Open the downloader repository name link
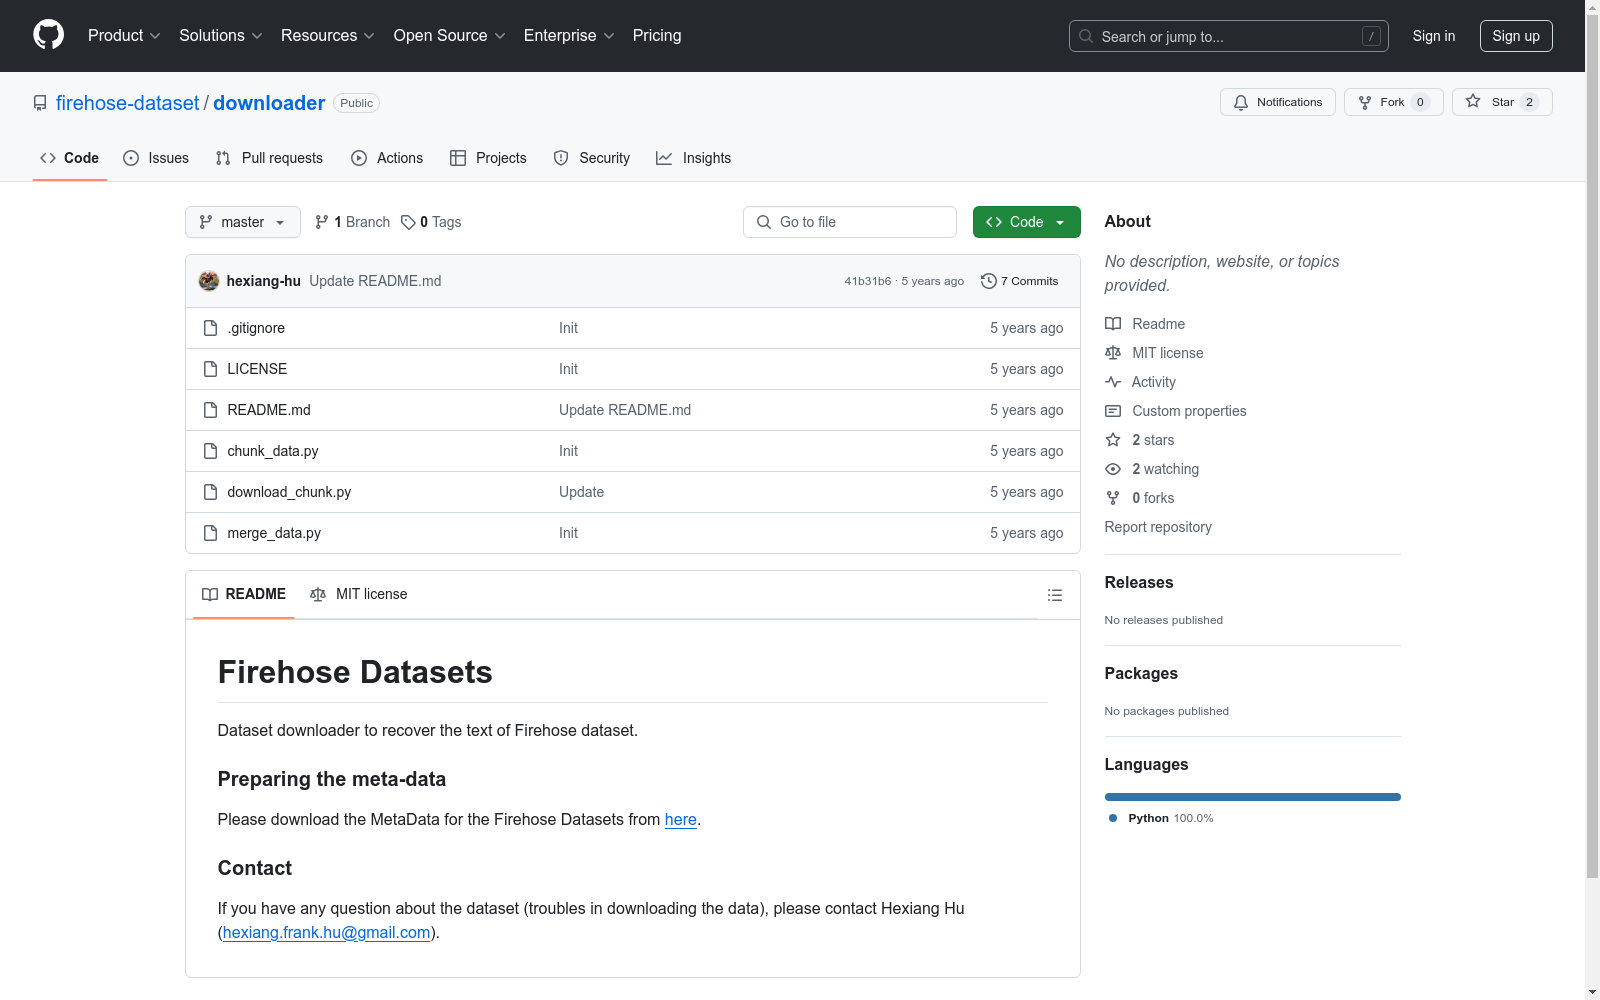 (x=269, y=103)
